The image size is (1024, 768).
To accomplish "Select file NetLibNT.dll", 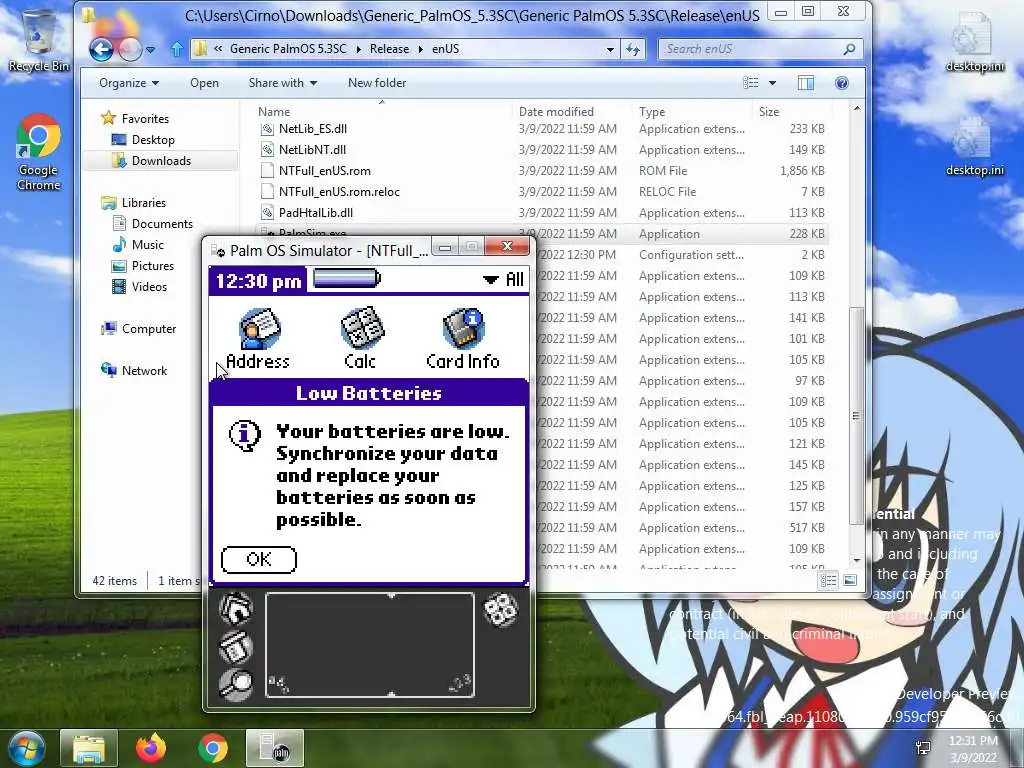I will coord(312,150).
